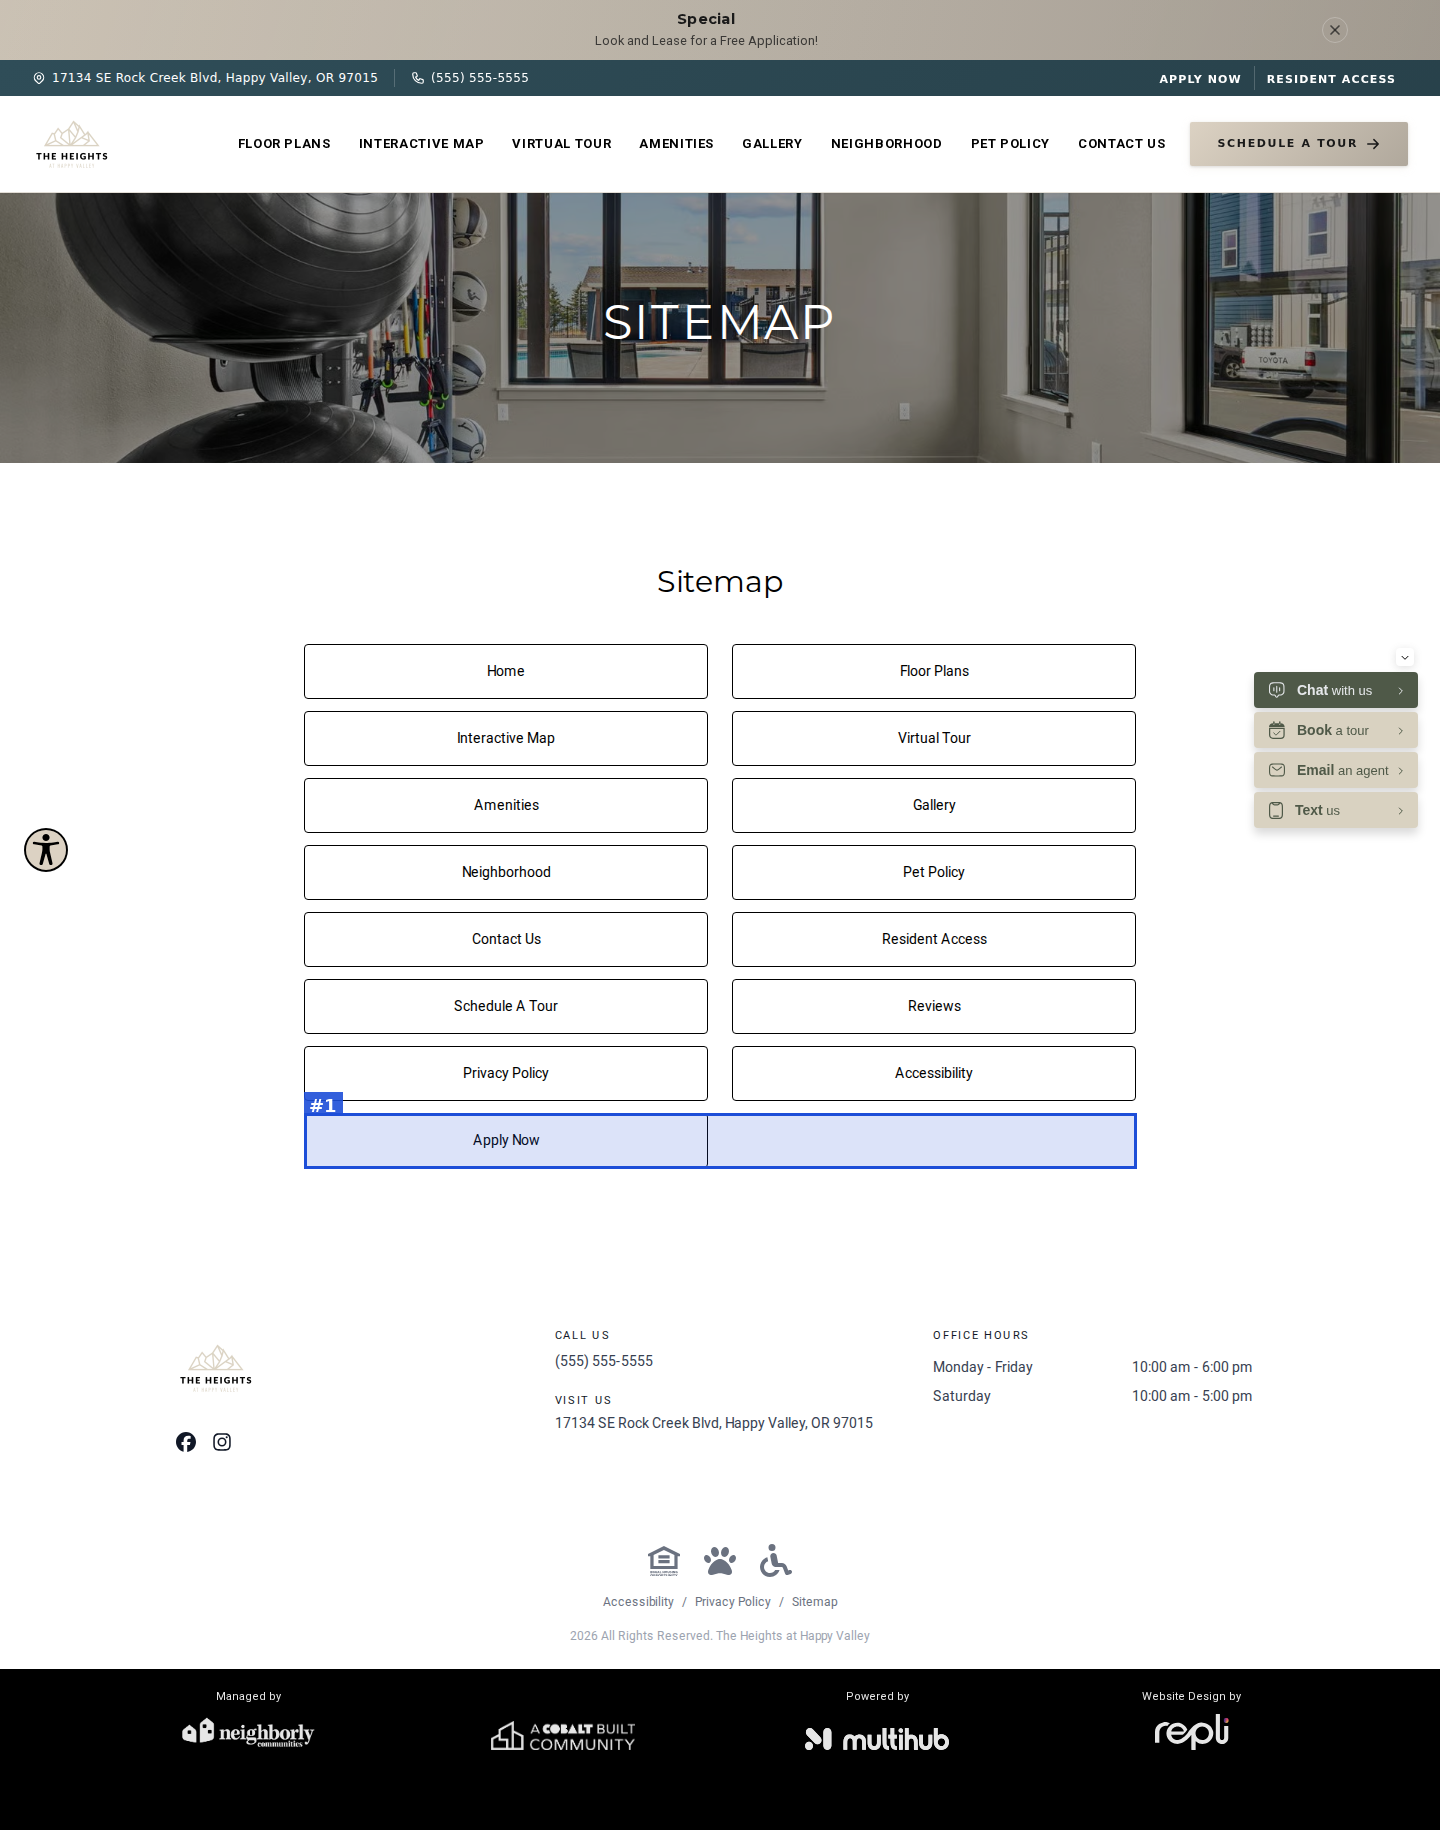Select Resident Access sitemap button
This screenshot has height=1830, width=1440.
click(x=934, y=939)
